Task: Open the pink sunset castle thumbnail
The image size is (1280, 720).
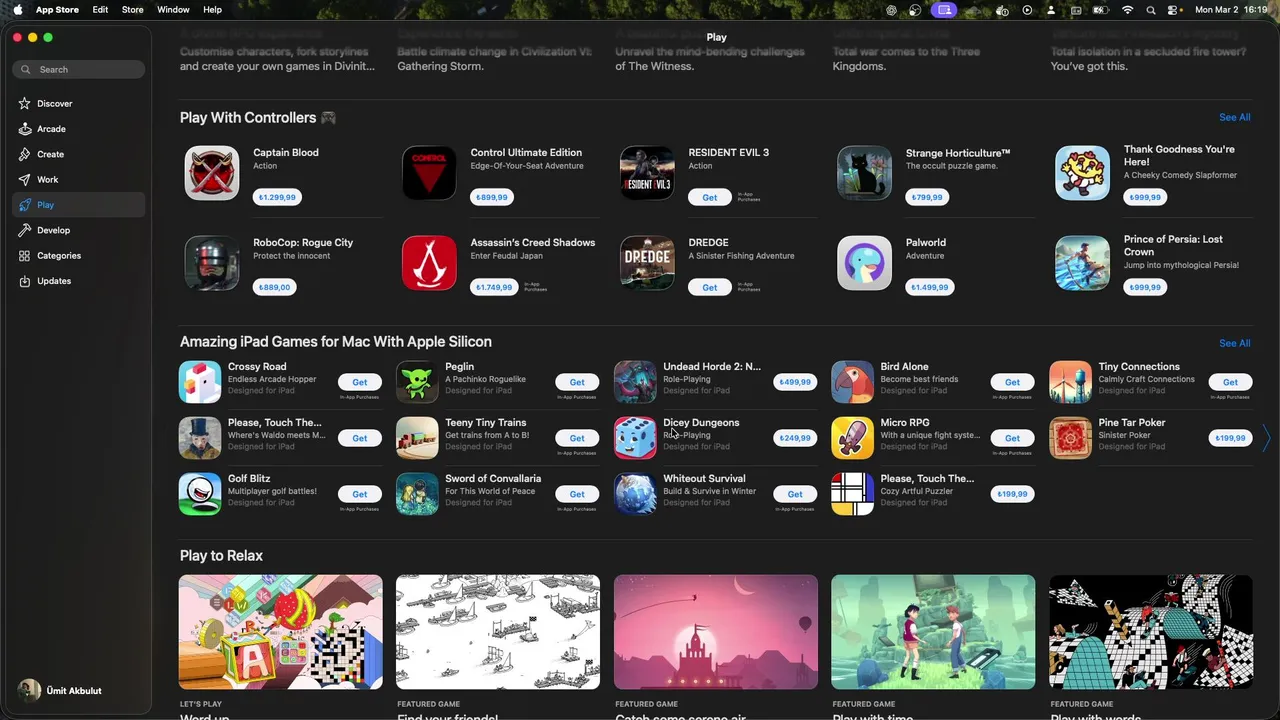Action: pyautogui.click(x=716, y=632)
